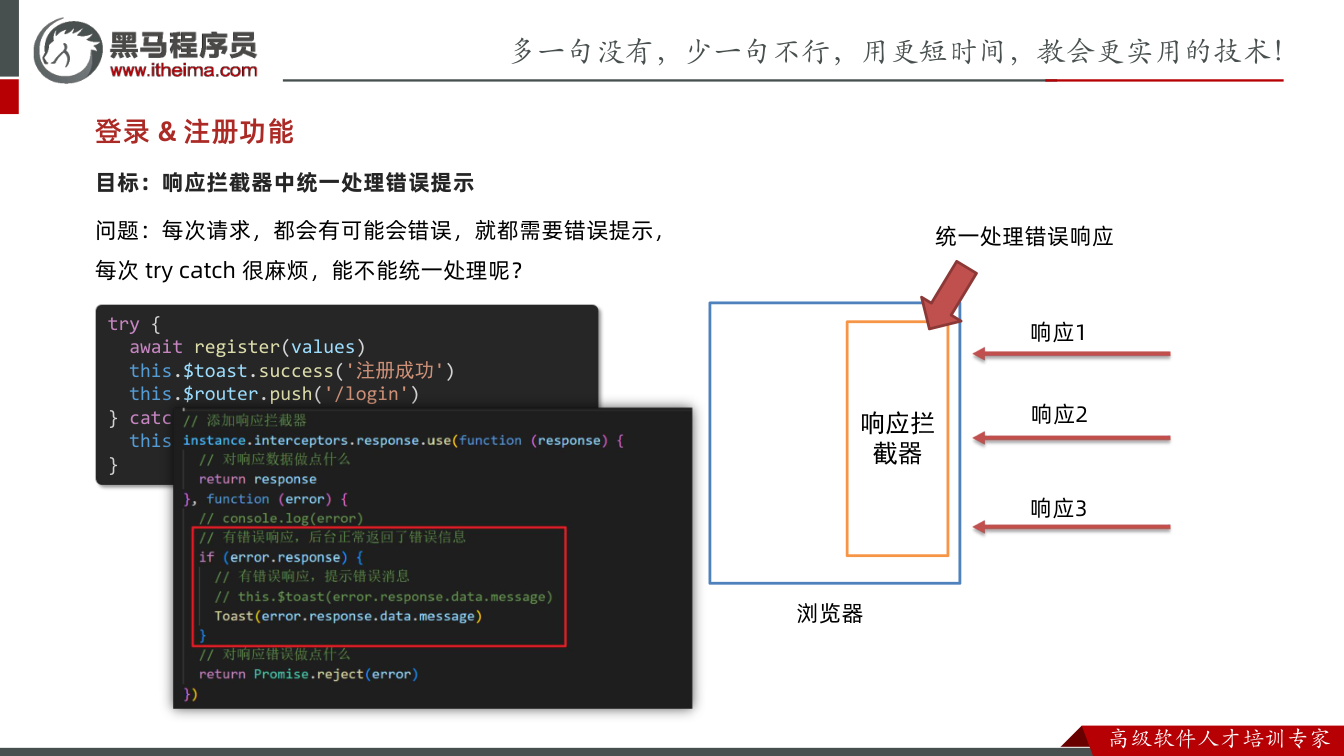Click the 响应2 label
Viewport: 1344px width, 756px height.
coord(1059,414)
